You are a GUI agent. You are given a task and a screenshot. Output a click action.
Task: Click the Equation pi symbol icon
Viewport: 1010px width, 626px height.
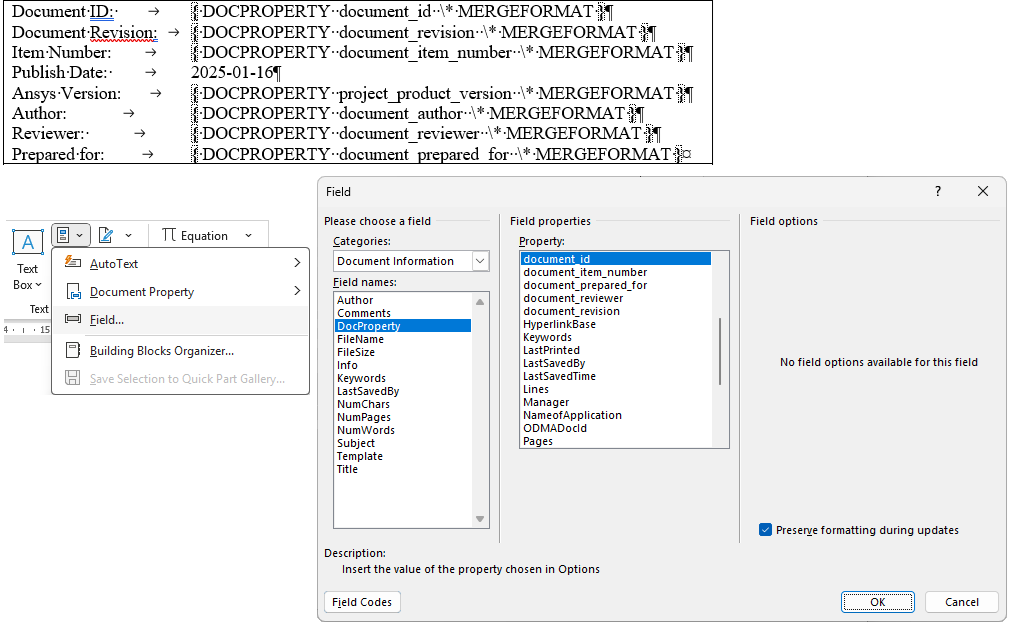(169, 235)
